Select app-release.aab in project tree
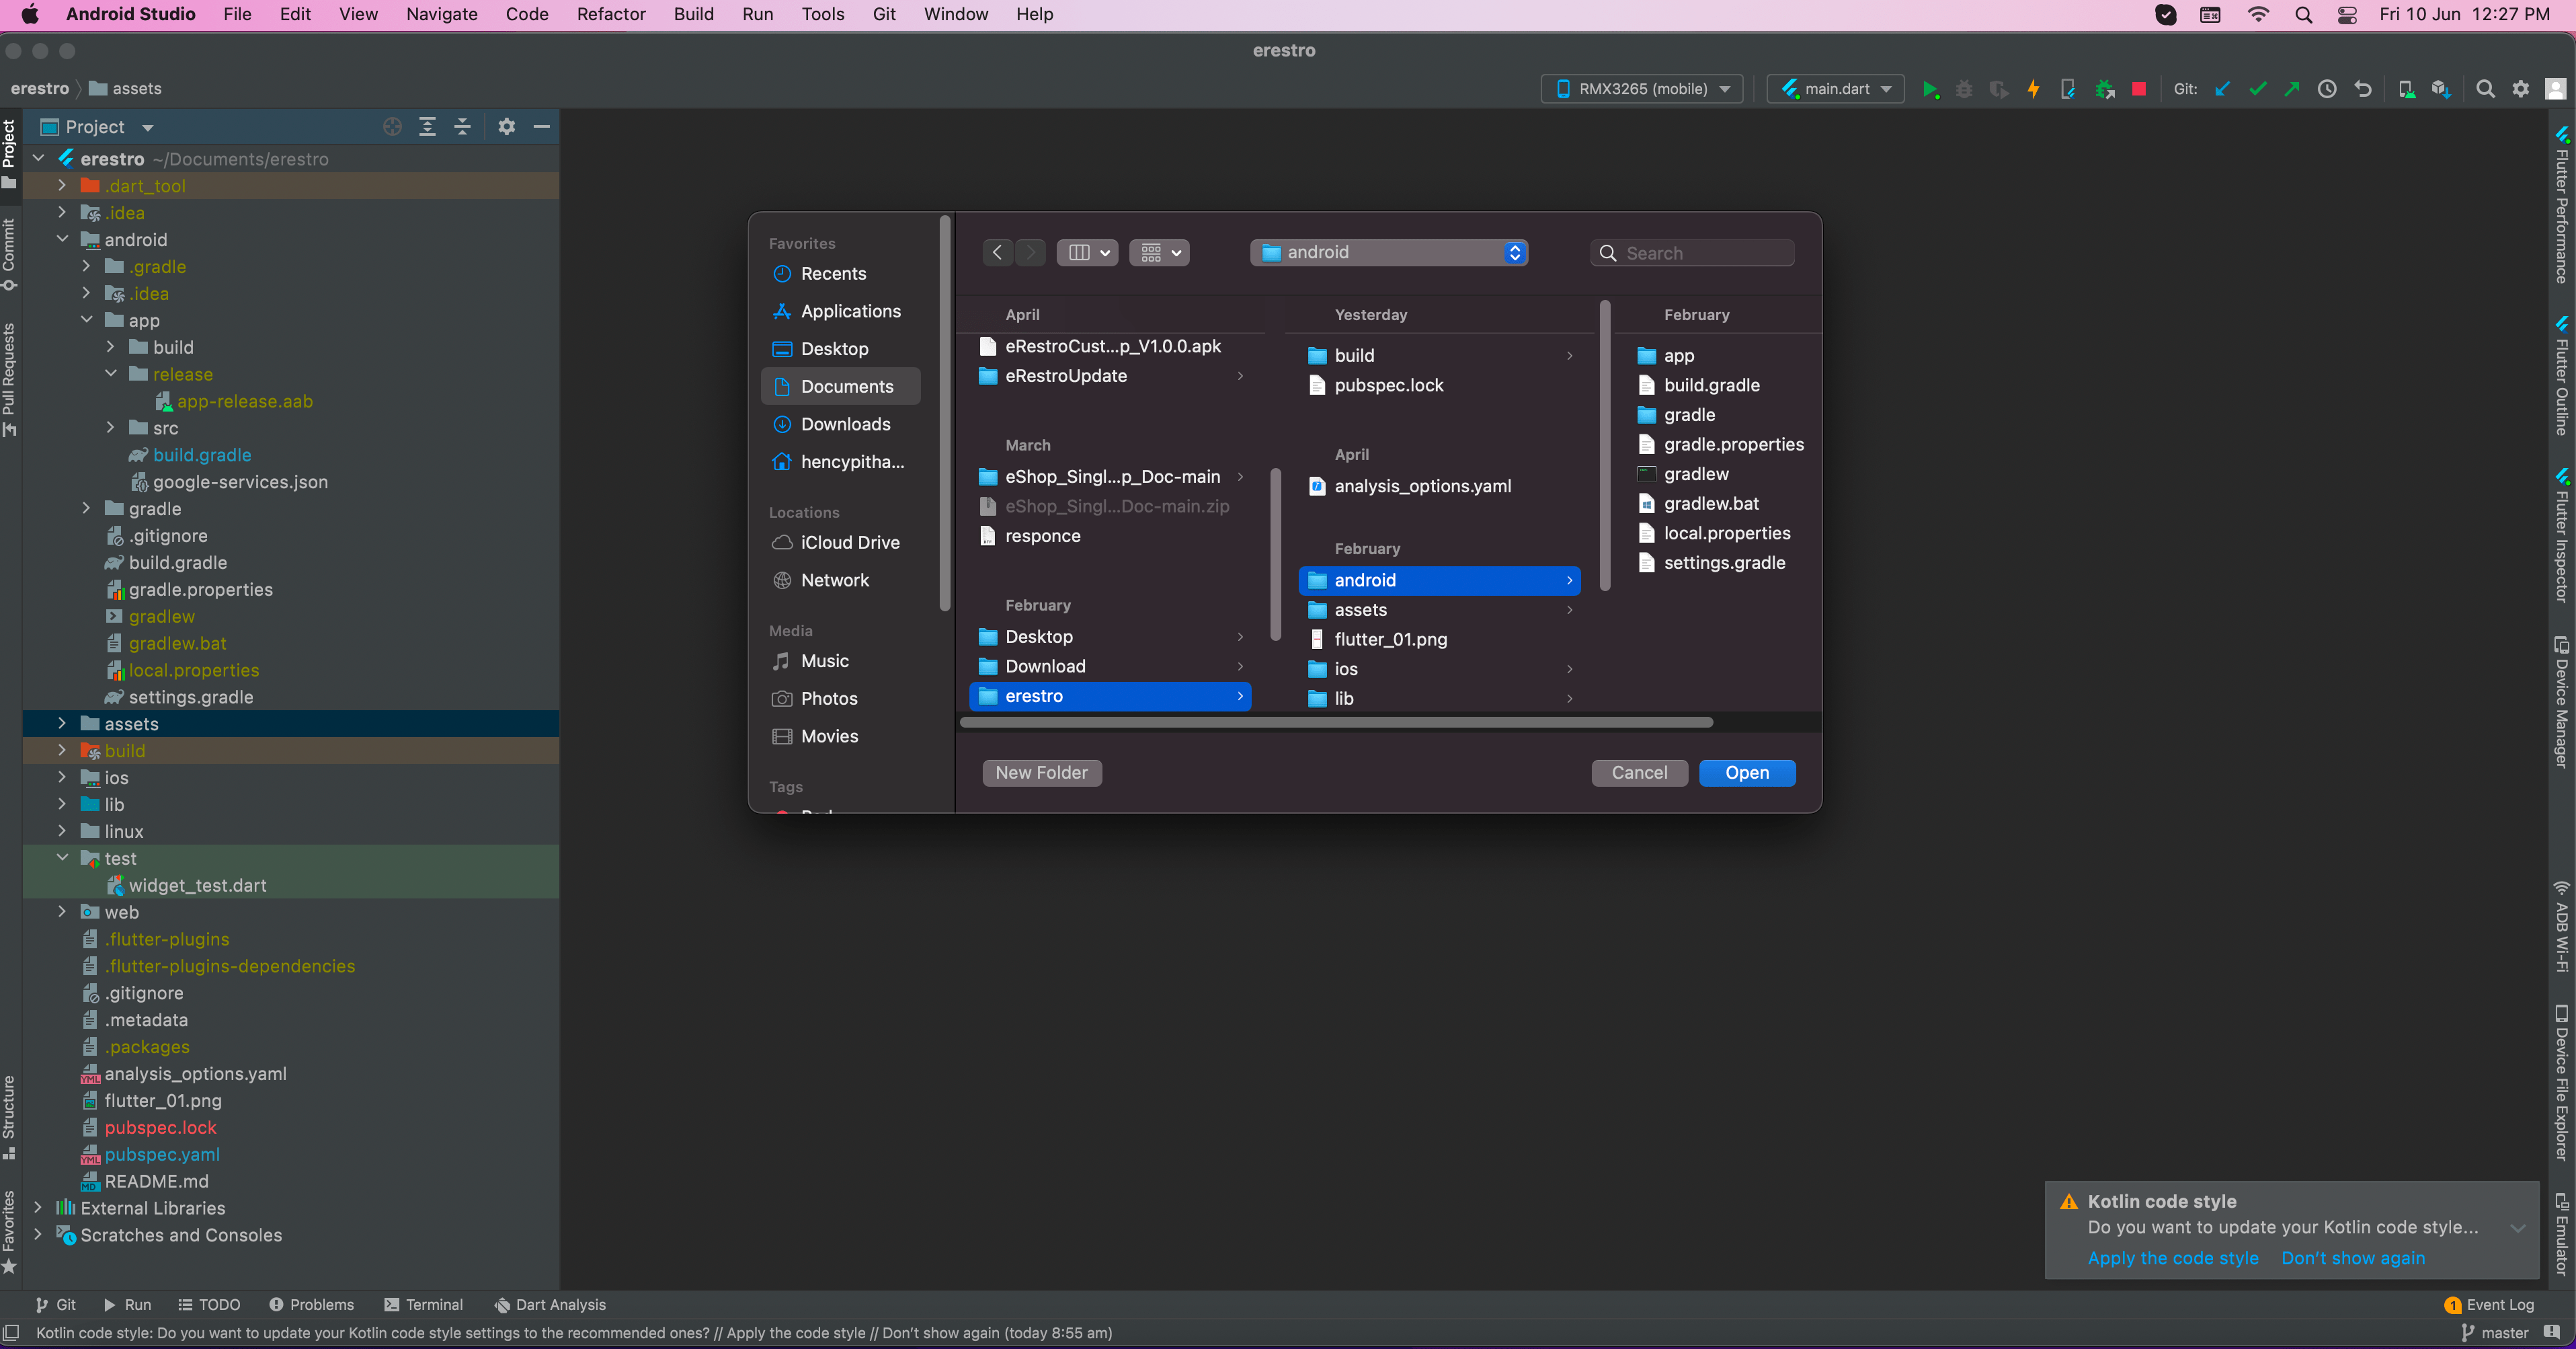The height and width of the screenshot is (1349, 2576). 244,401
